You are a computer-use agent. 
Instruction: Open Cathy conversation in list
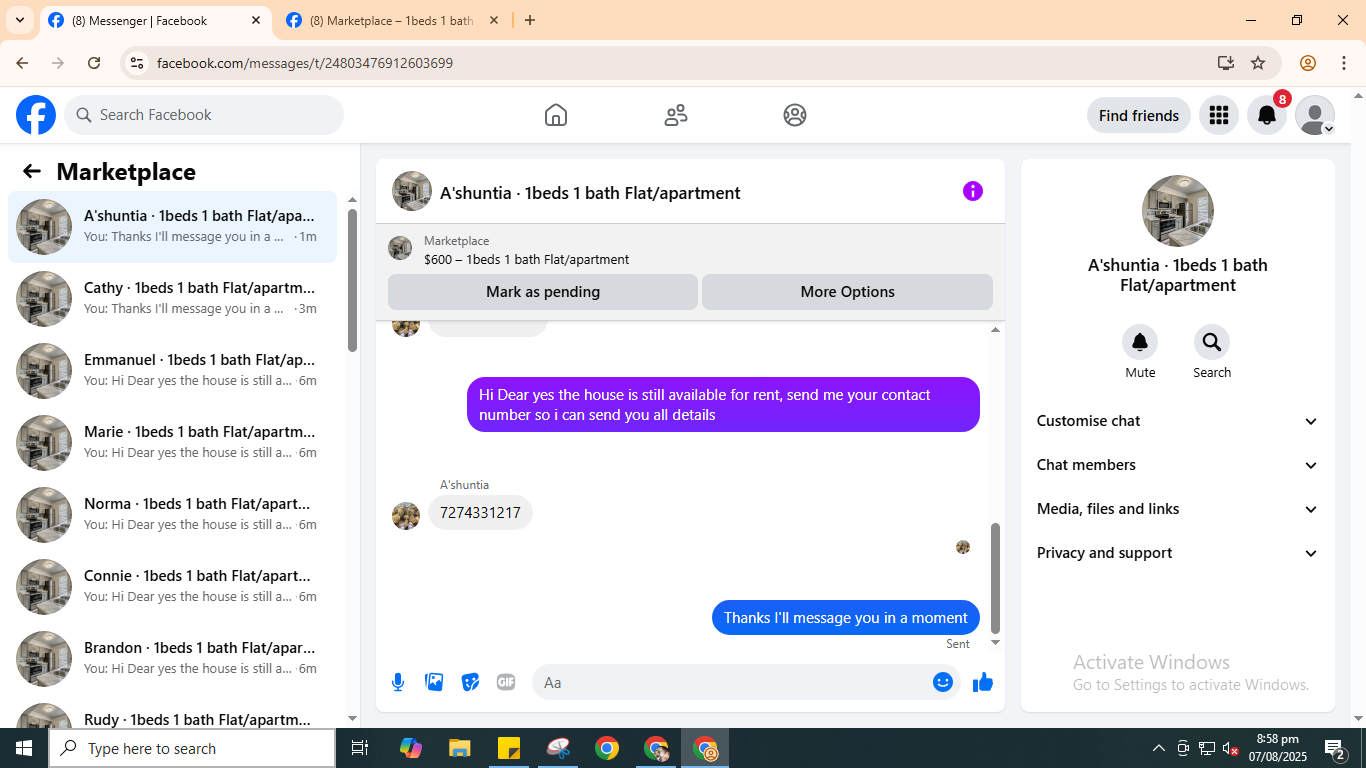pyautogui.click(x=173, y=299)
